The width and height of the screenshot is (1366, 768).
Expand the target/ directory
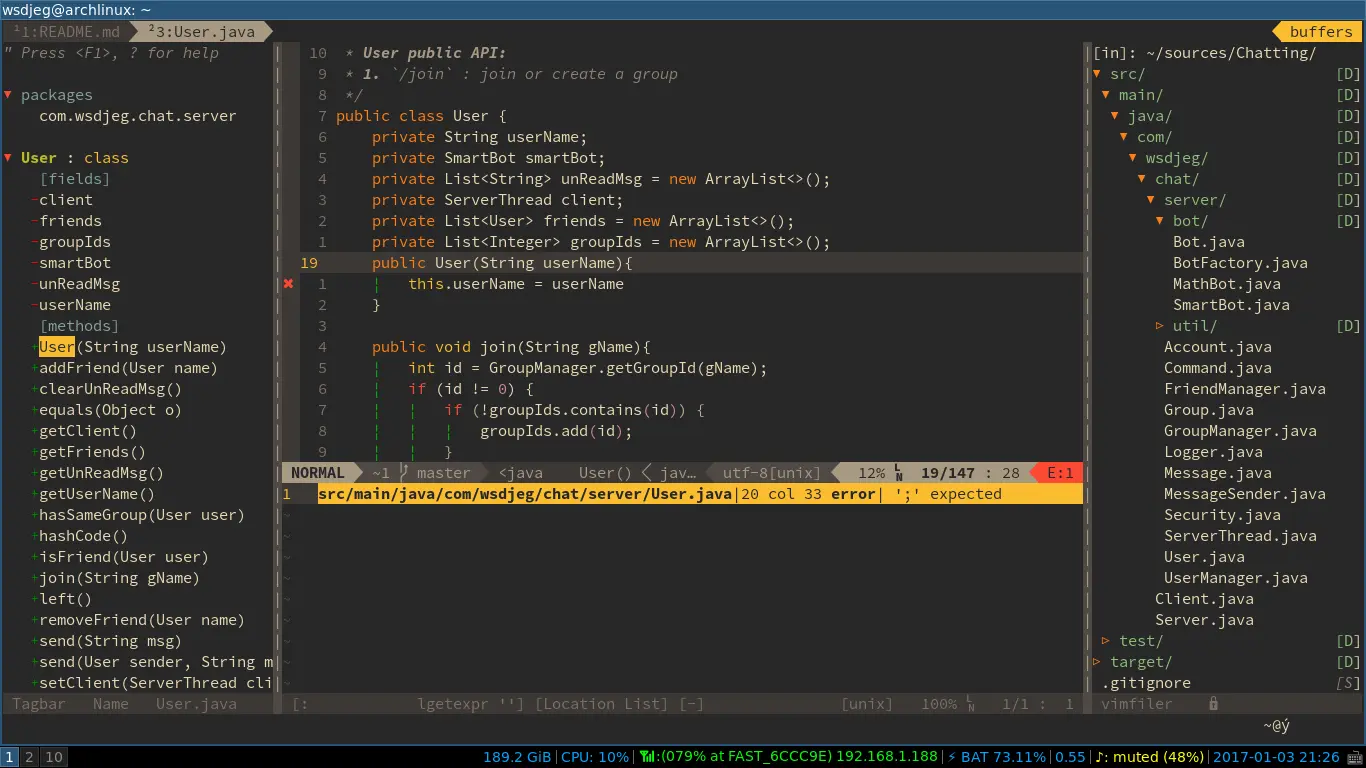1098,662
